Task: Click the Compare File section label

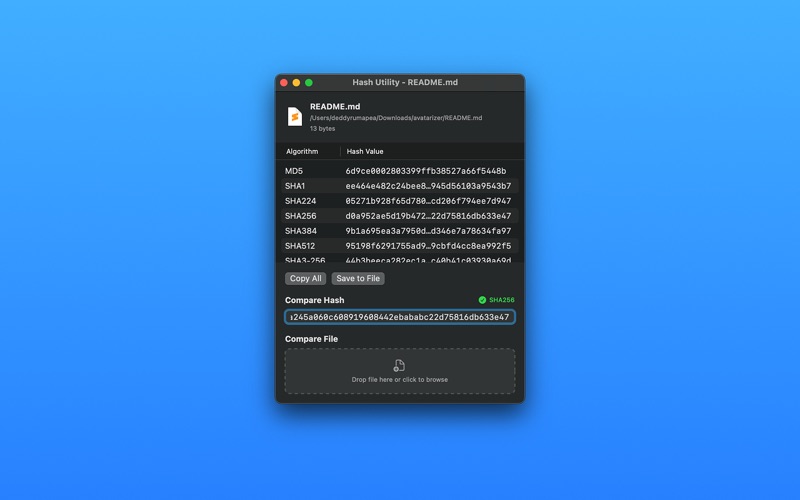Action: click(x=311, y=339)
